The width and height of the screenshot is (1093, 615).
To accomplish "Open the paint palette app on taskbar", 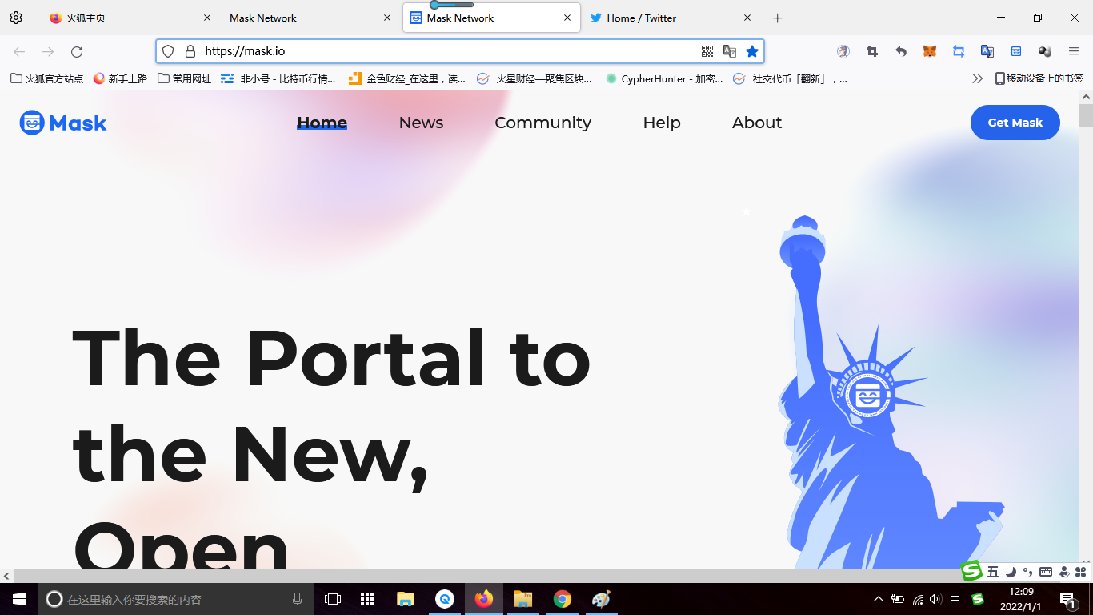I will click(601, 599).
